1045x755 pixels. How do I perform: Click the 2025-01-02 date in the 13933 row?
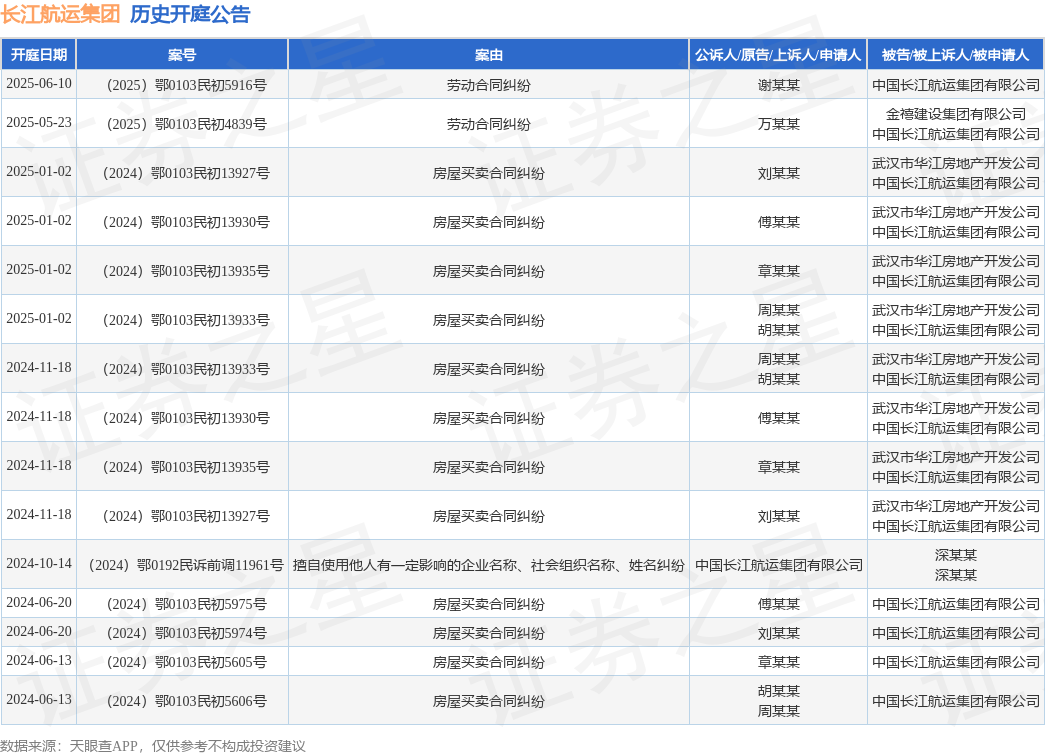pyautogui.click(x=39, y=319)
